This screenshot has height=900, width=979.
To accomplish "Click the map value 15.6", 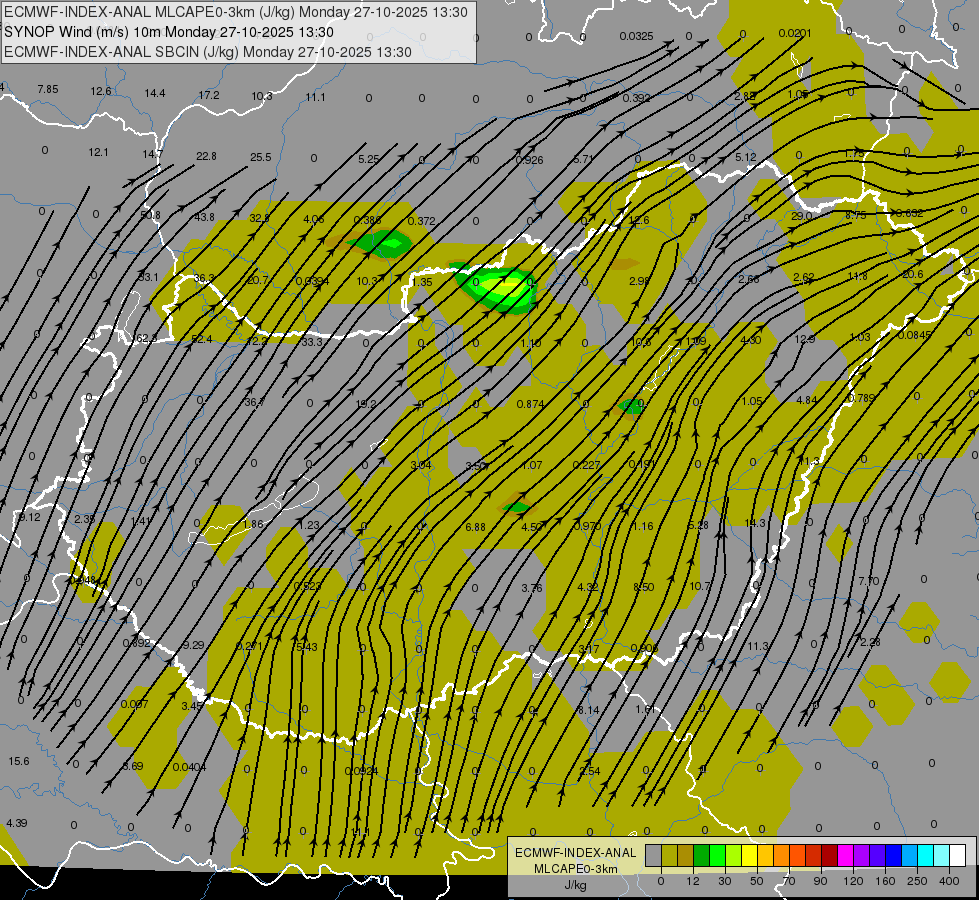I will (19, 761).
